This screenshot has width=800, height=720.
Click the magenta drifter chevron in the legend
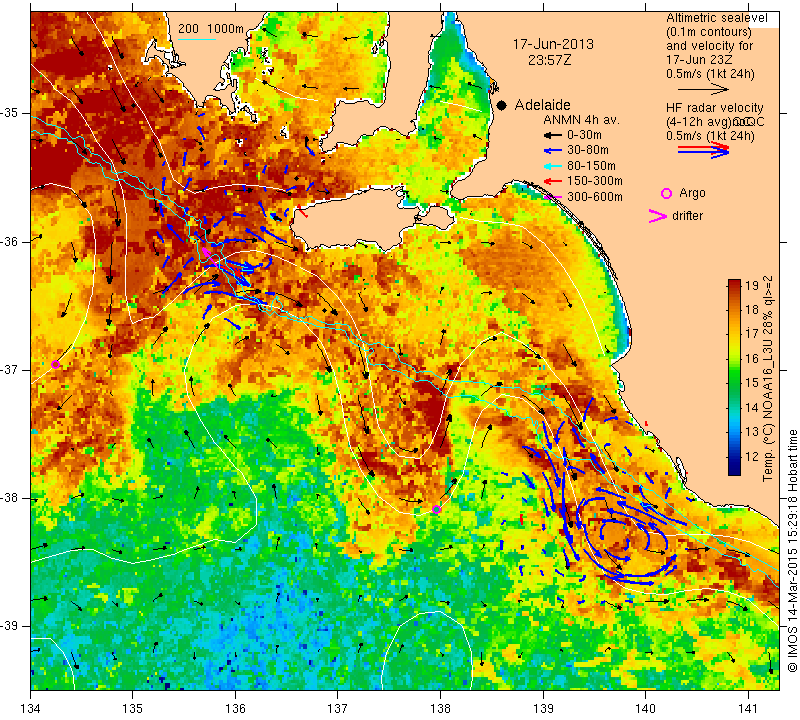pyautogui.click(x=658, y=216)
